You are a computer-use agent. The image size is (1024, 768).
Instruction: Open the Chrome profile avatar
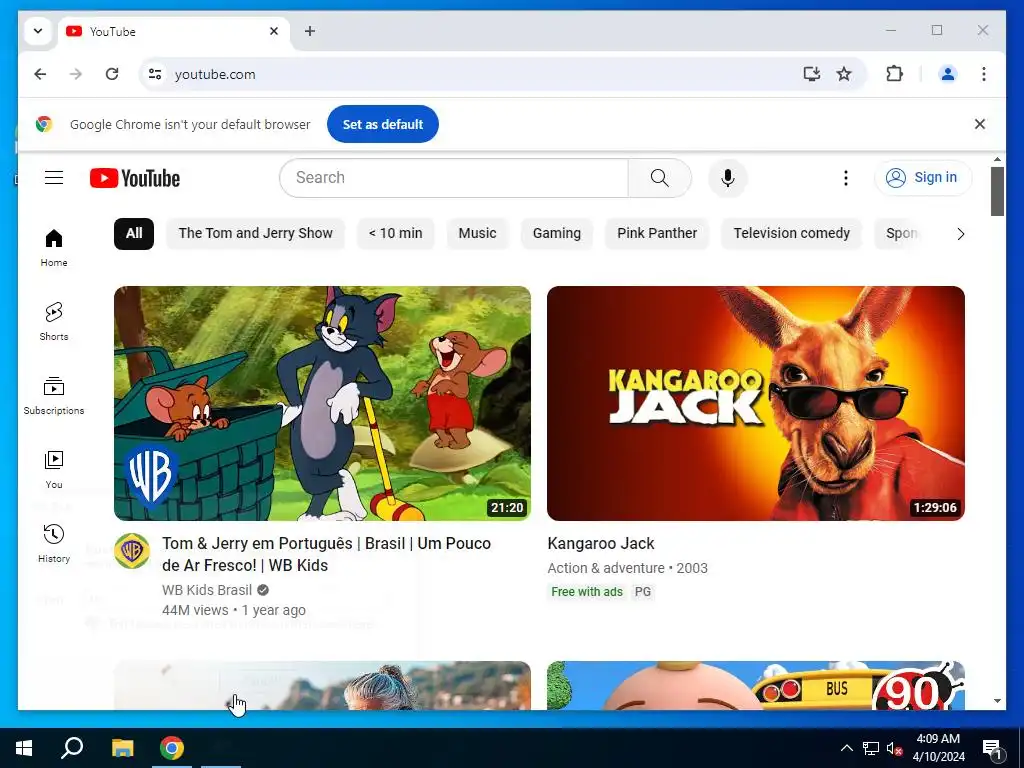click(948, 74)
